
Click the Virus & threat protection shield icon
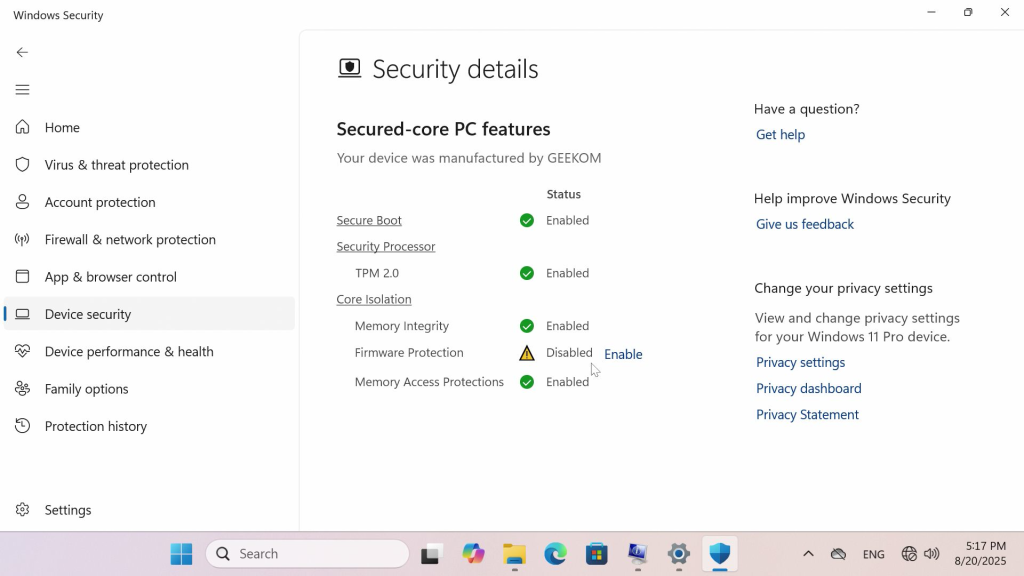tap(22, 165)
